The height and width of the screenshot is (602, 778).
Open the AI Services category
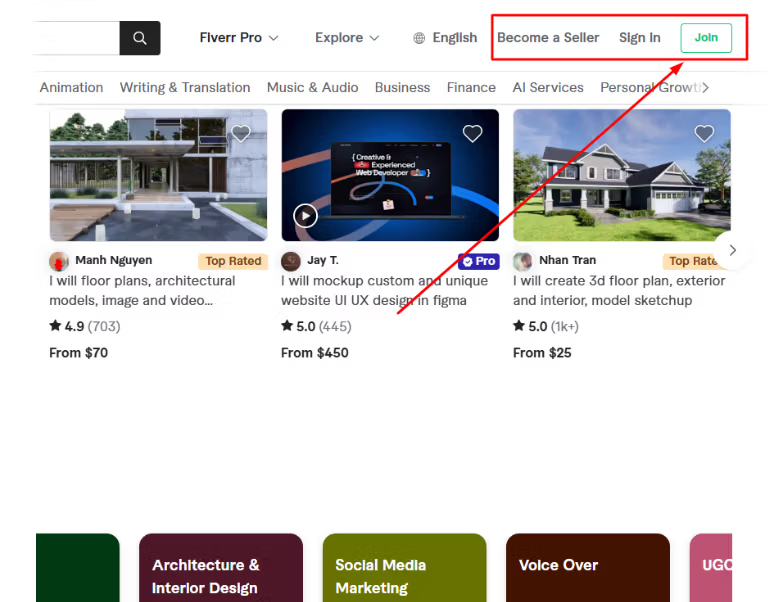point(548,87)
